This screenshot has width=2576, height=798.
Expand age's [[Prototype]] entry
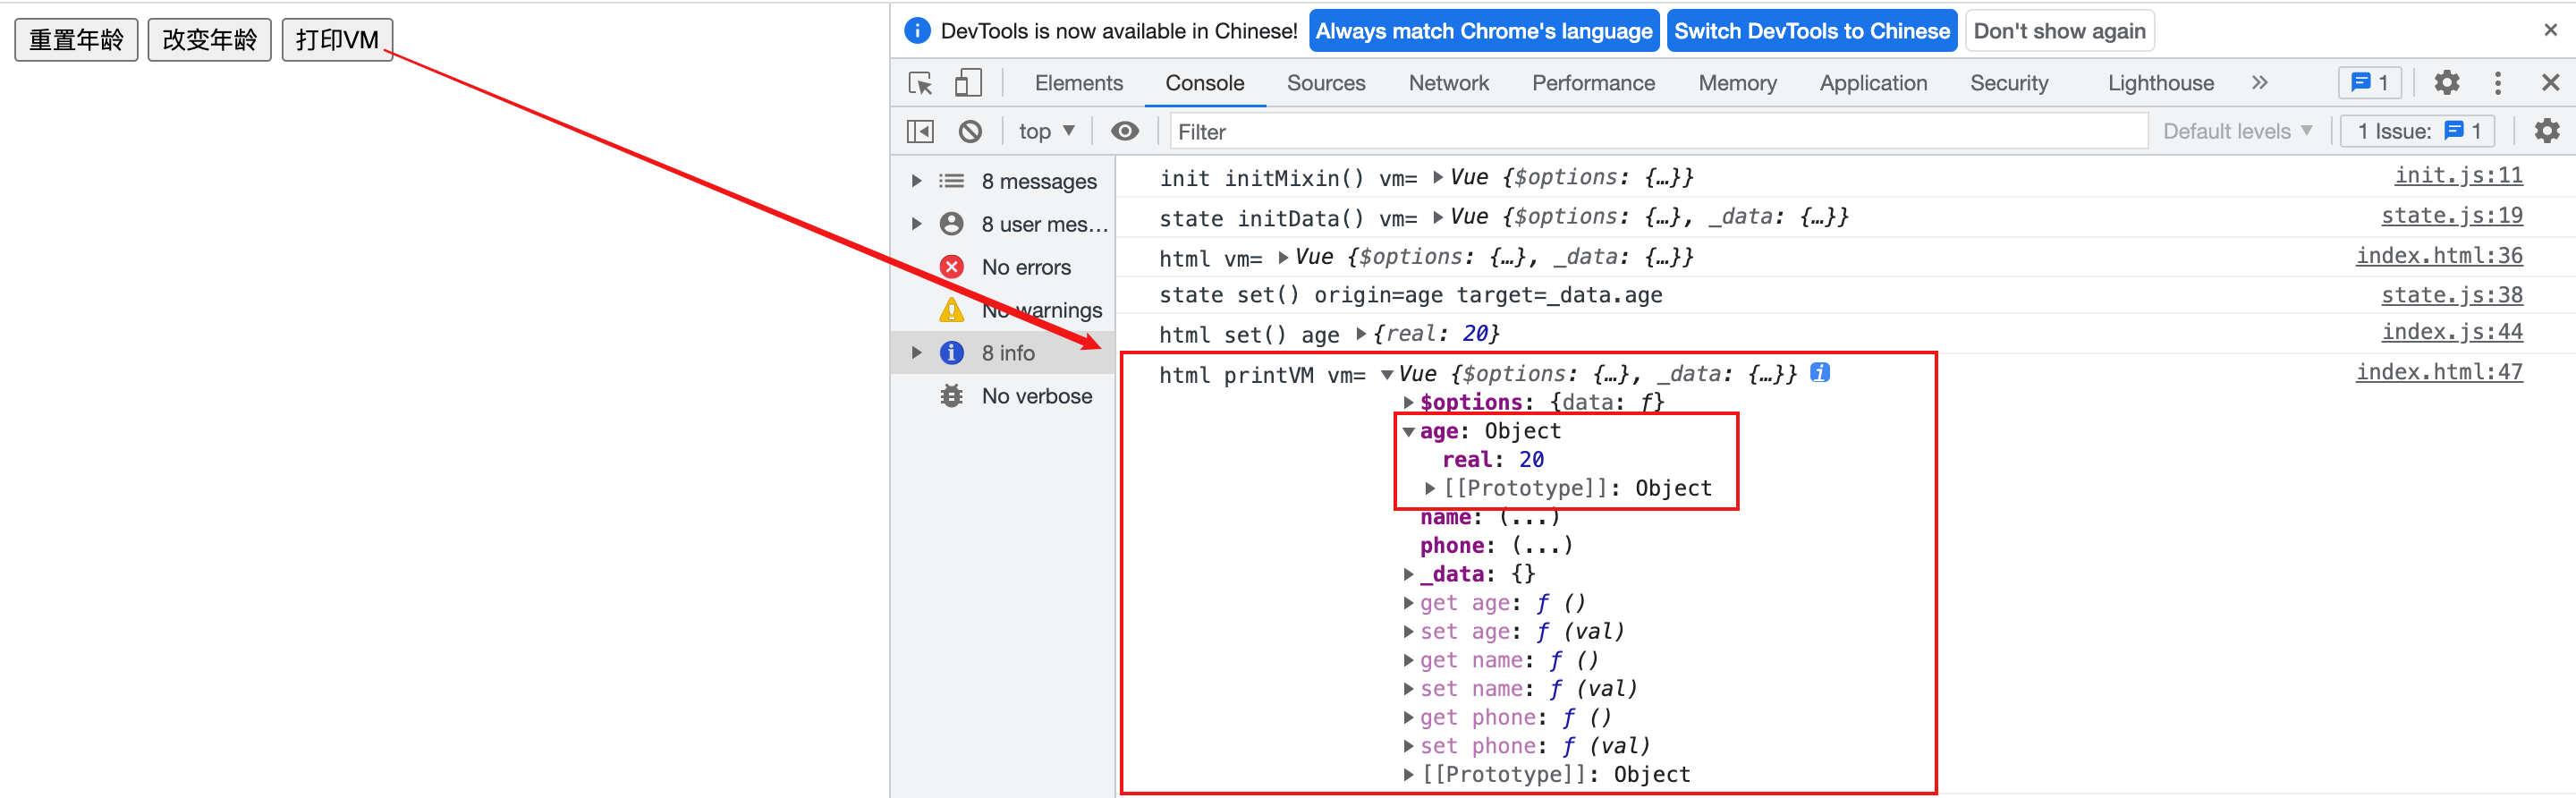(1430, 488)
